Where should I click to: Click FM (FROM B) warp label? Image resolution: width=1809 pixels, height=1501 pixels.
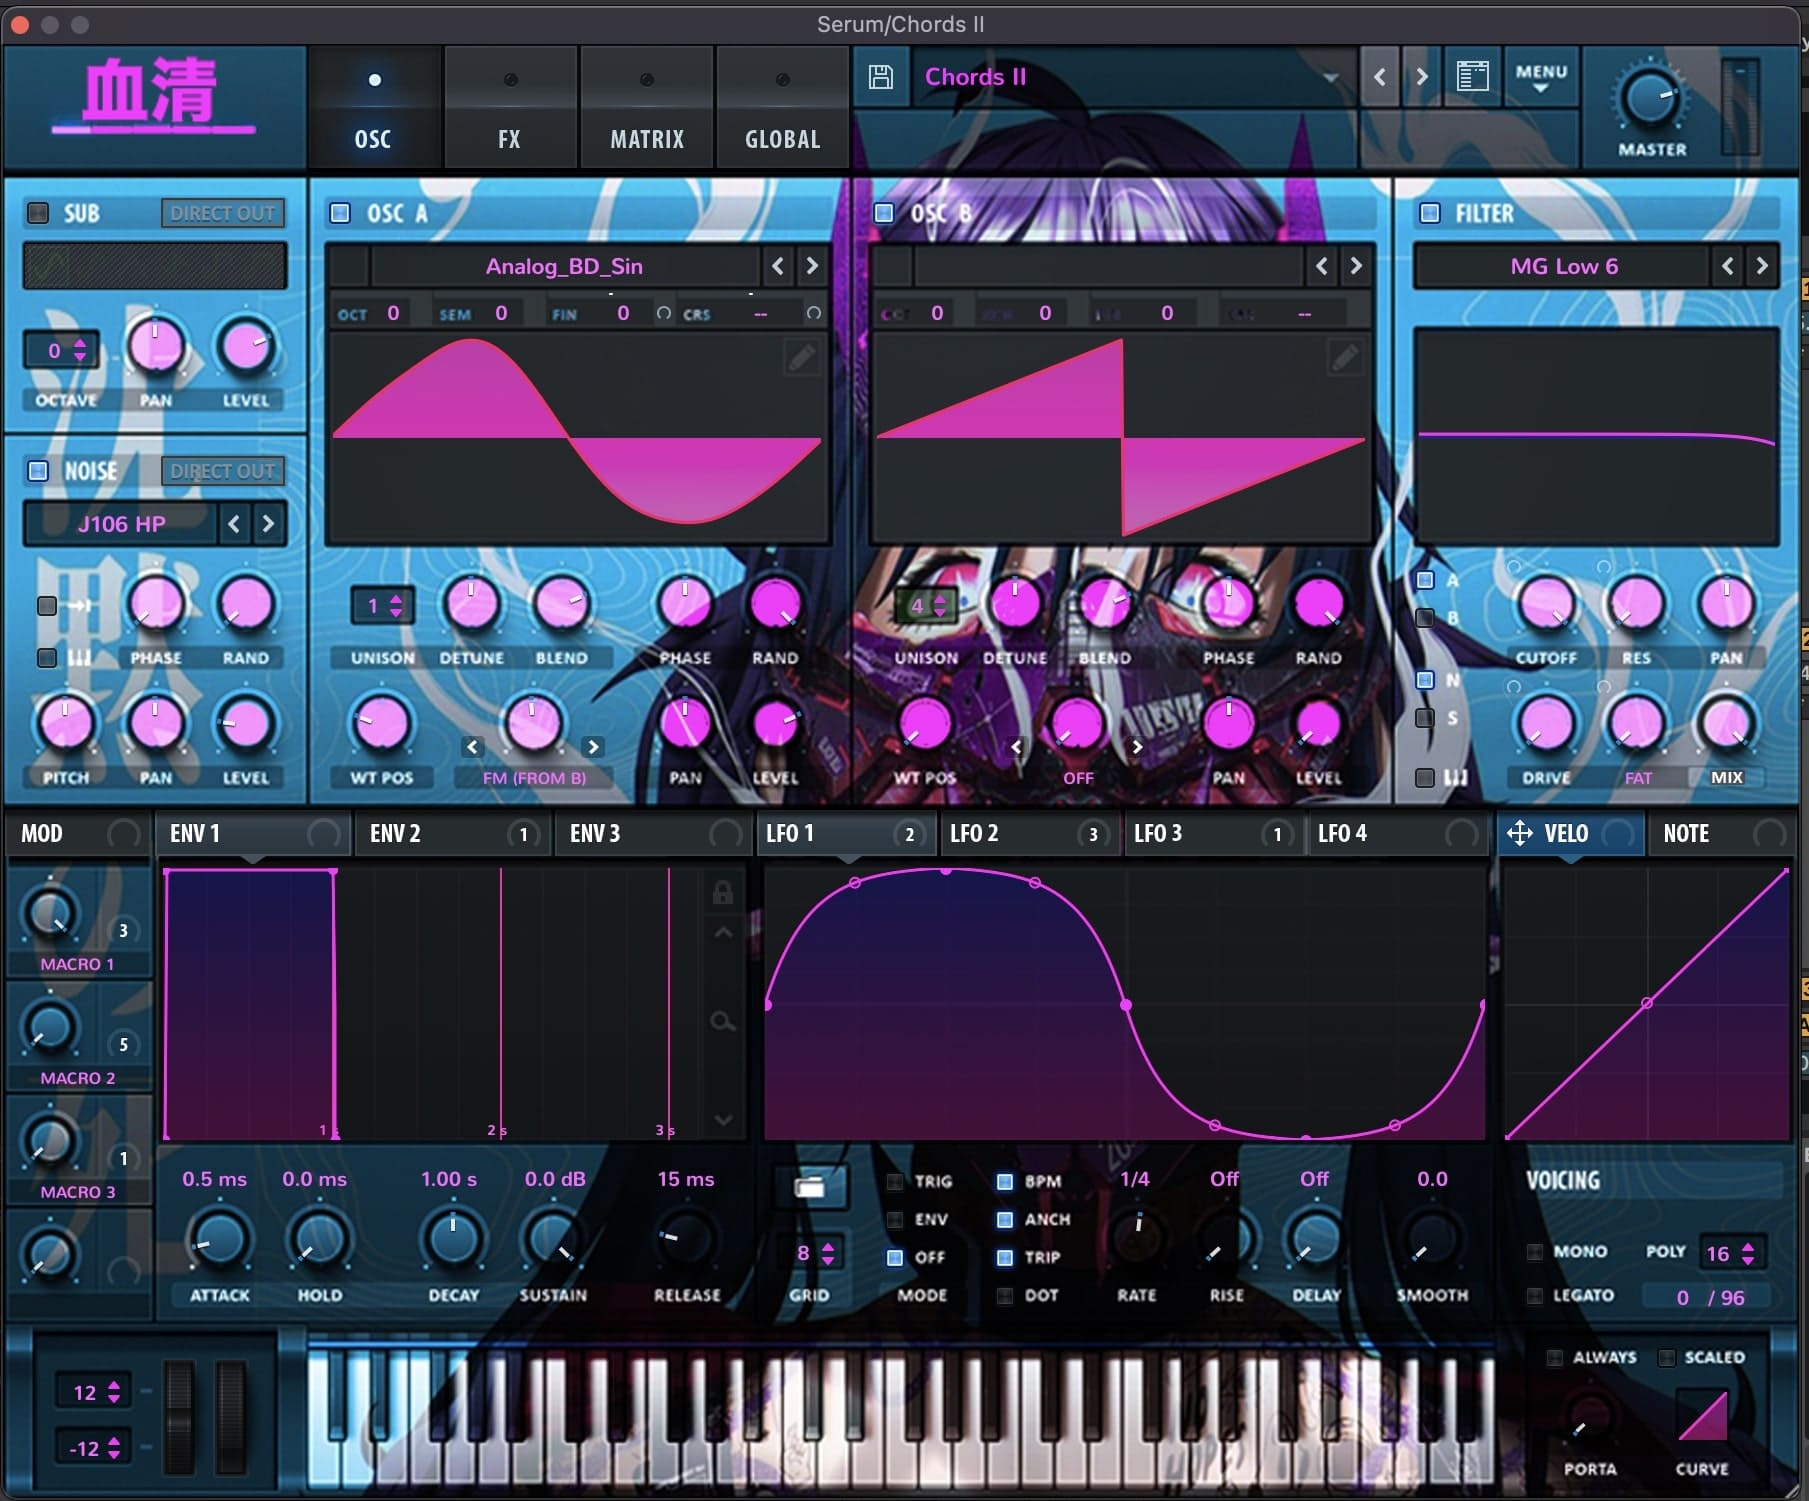coord(535,778)
